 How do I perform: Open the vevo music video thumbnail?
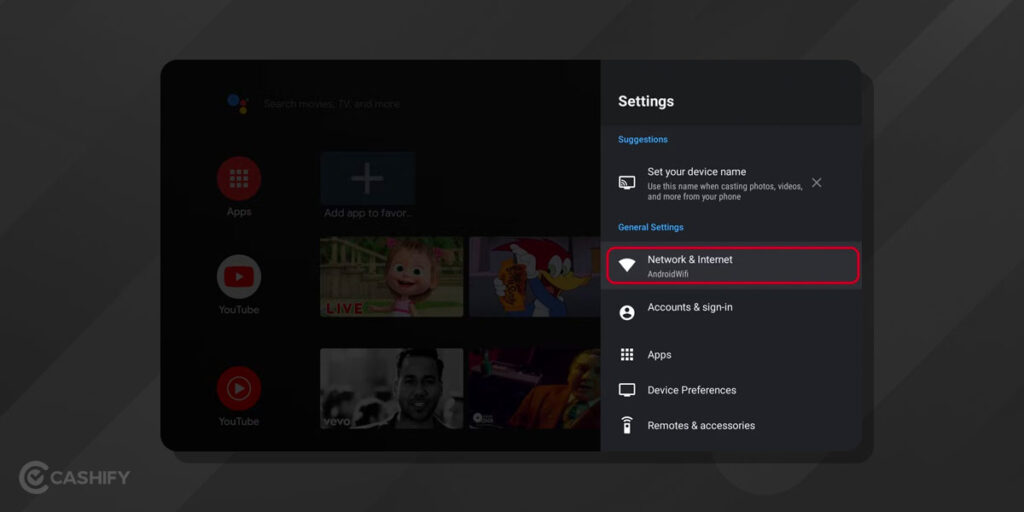391,388
